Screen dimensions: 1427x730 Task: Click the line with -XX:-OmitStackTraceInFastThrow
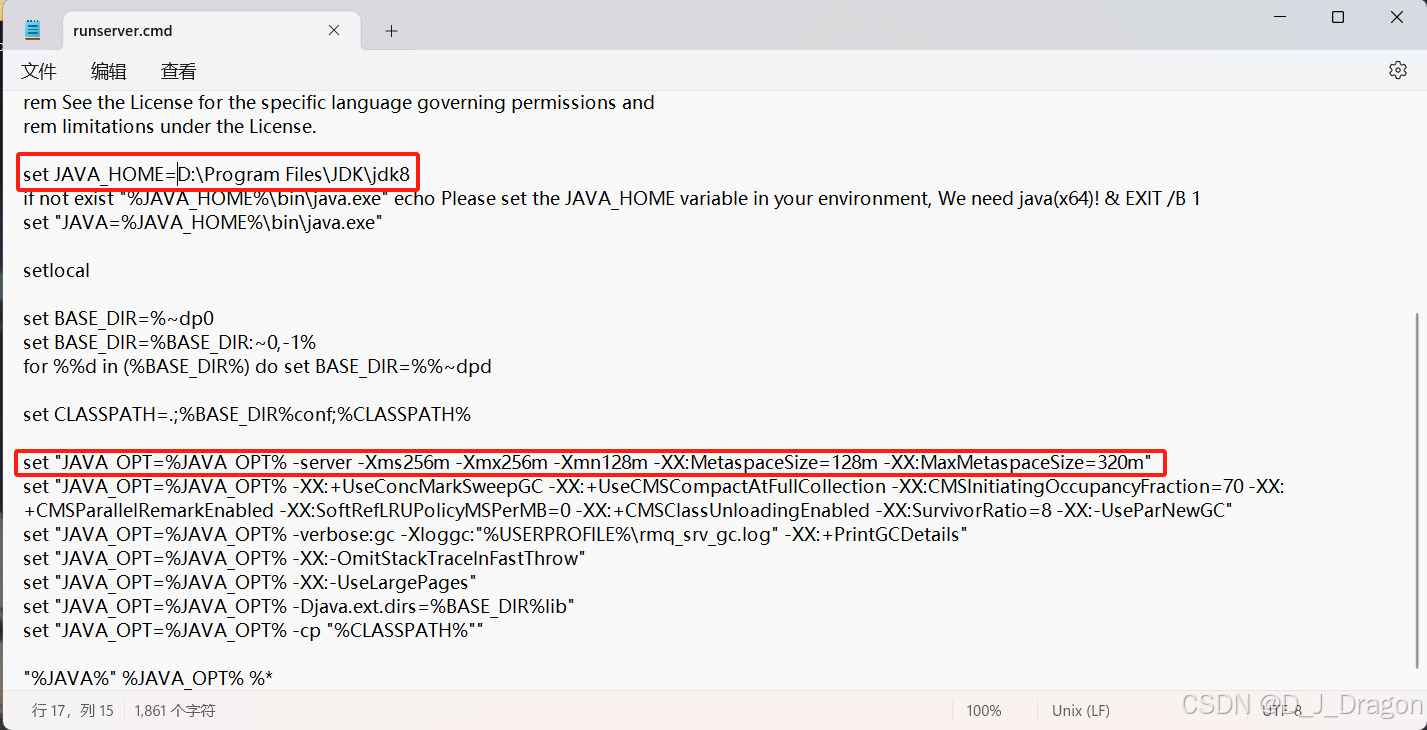[304, 559]
